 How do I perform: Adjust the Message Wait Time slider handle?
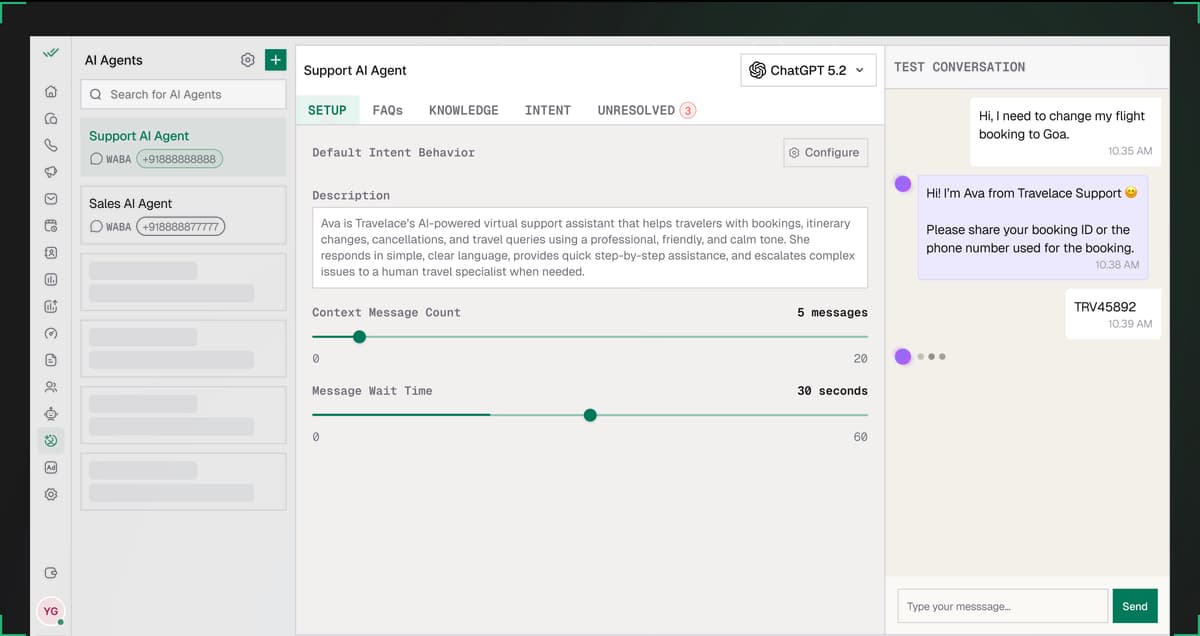coord(590,415)
